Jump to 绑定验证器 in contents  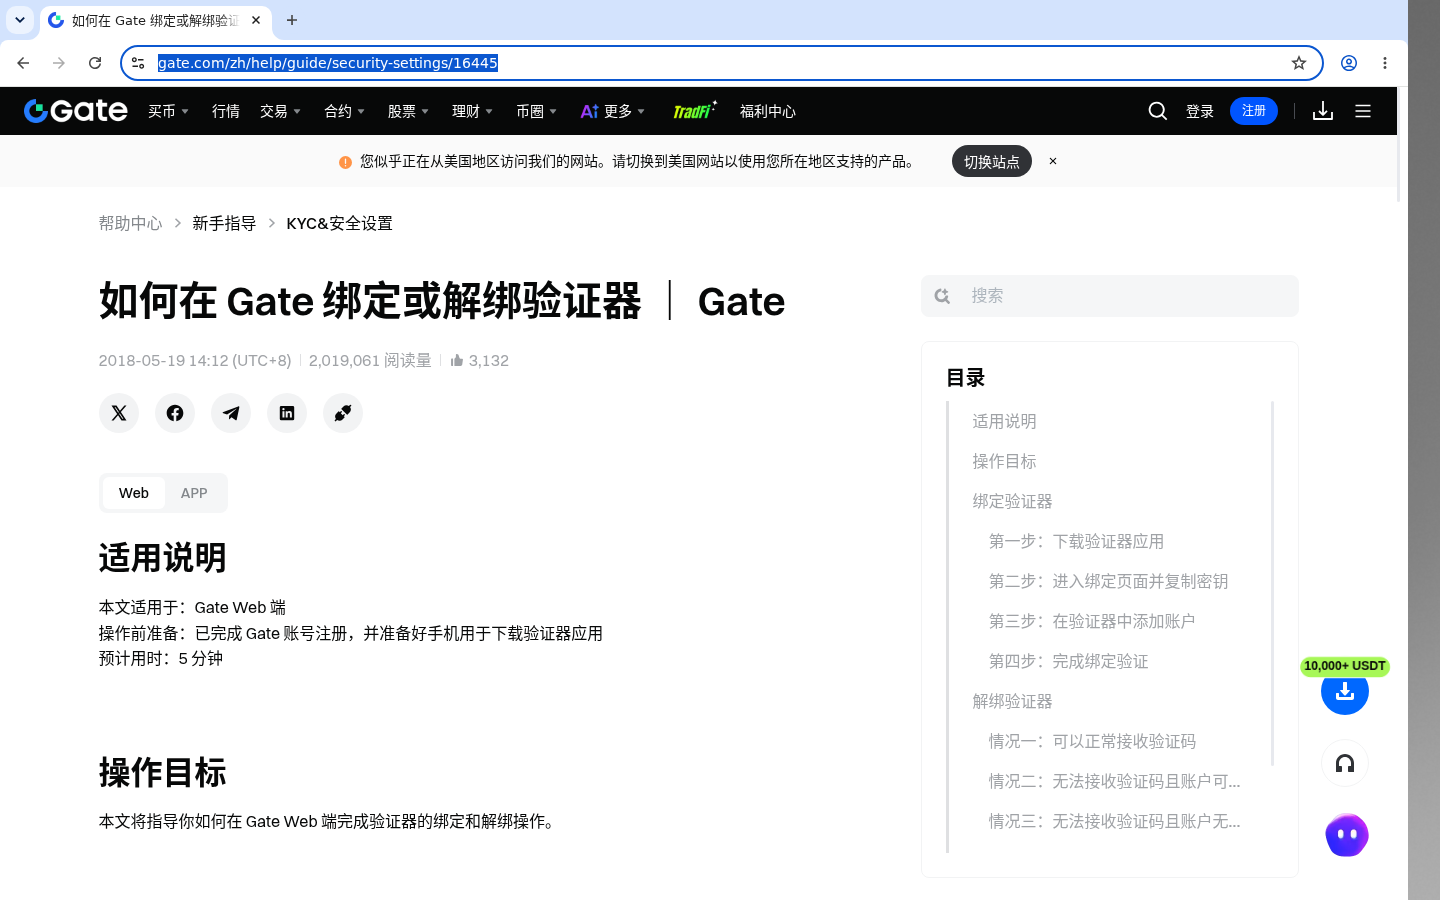click(x=1012, y=501)
